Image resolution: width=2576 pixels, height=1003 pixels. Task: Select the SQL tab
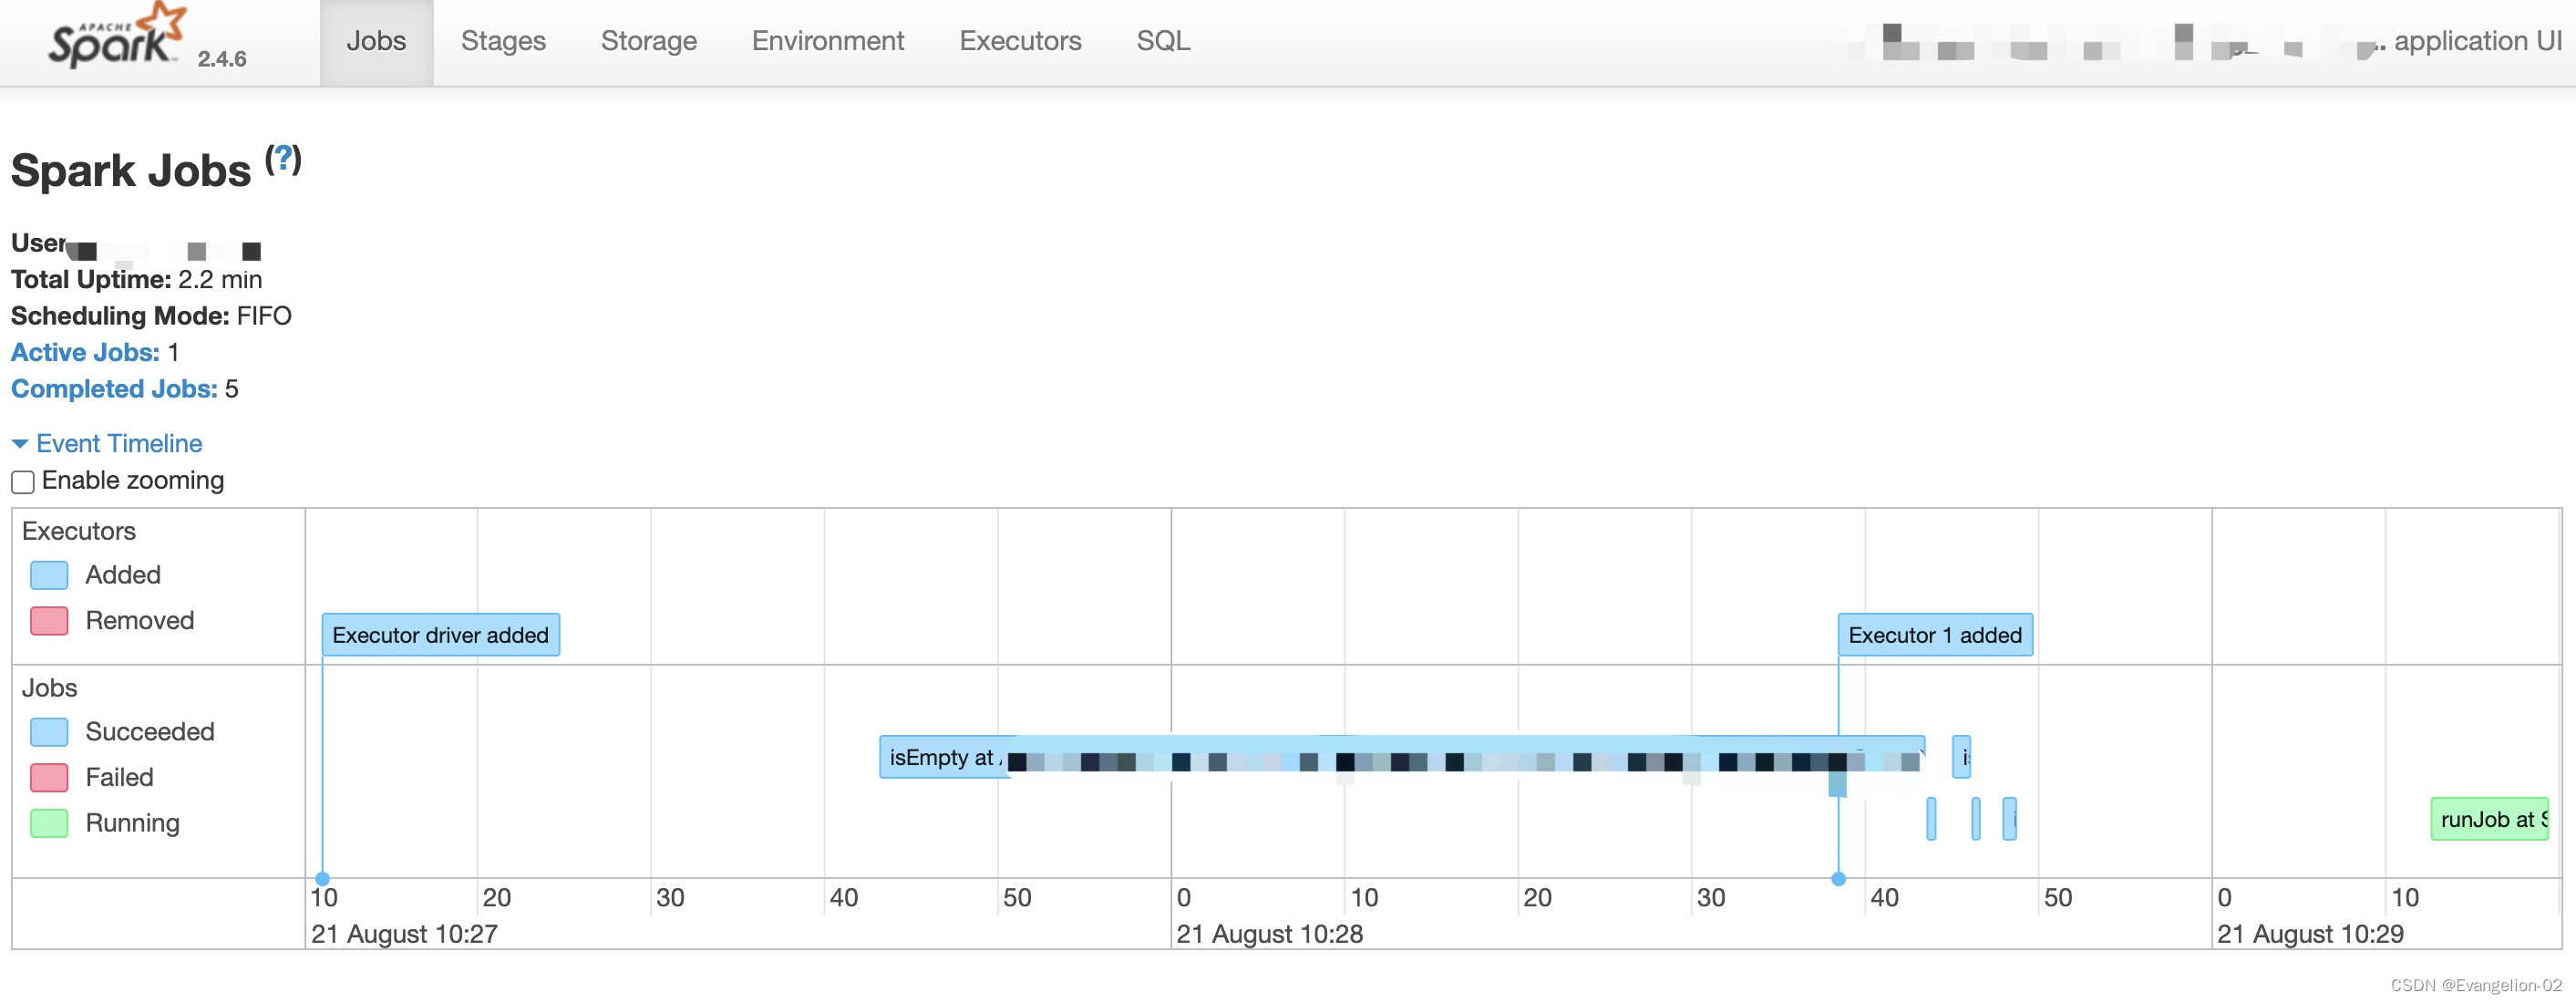[x=1162, y=41]
